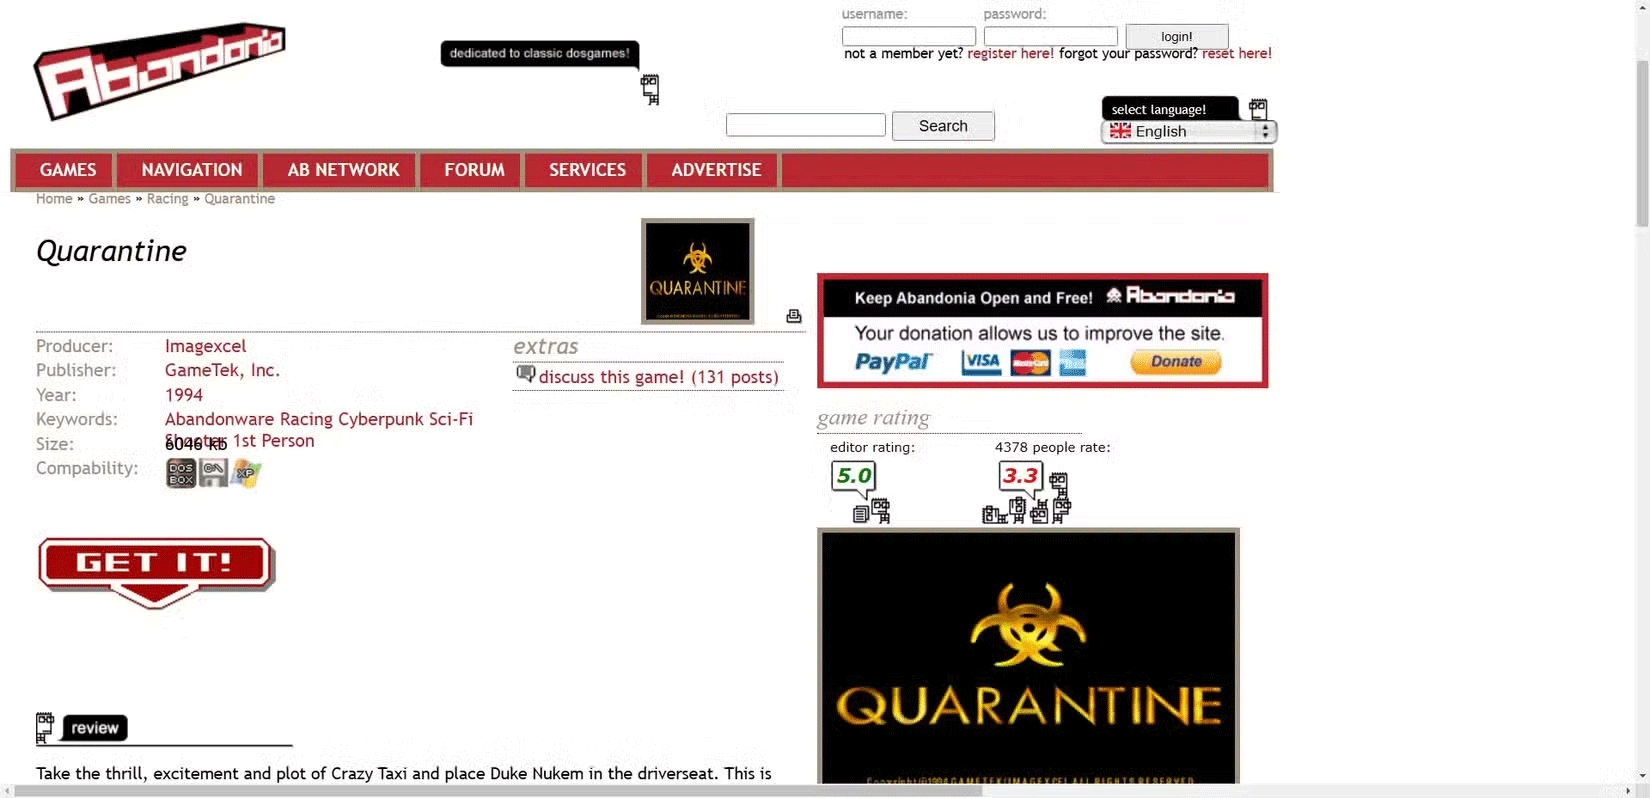Click the discussion bubble icon beside discuss link

[525, 375]
